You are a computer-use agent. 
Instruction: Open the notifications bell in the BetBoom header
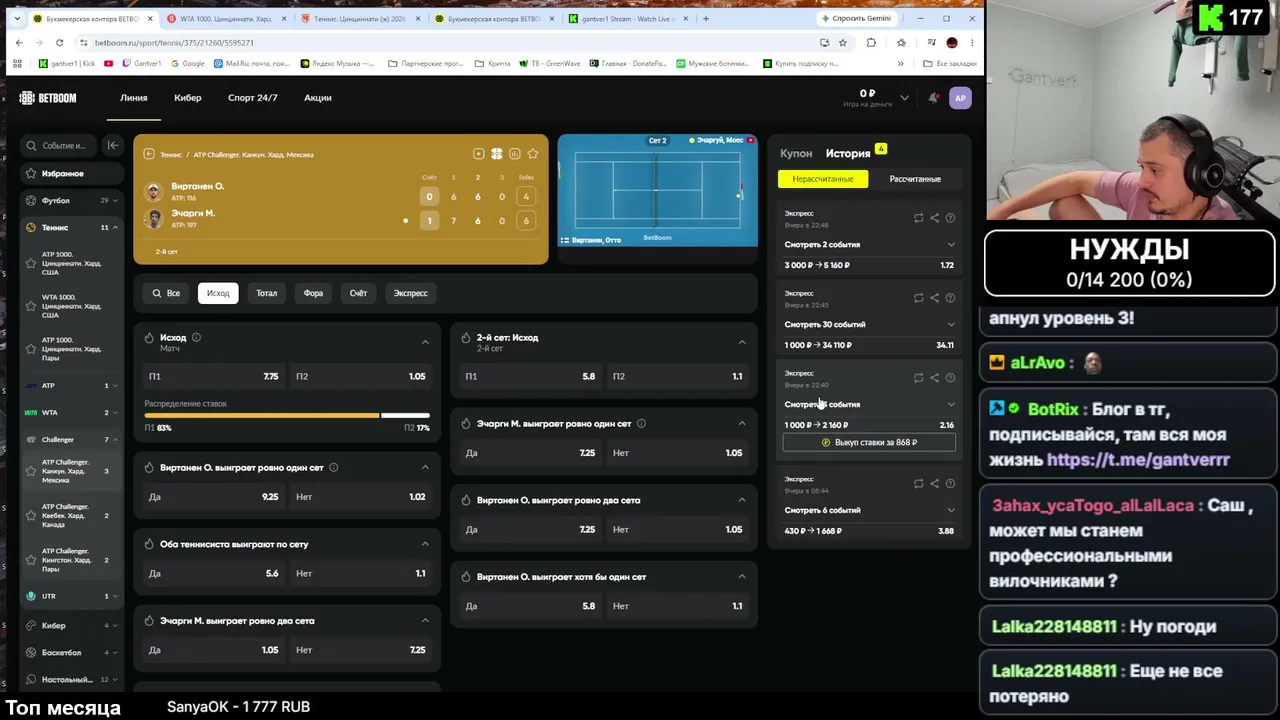click(933, 98)
